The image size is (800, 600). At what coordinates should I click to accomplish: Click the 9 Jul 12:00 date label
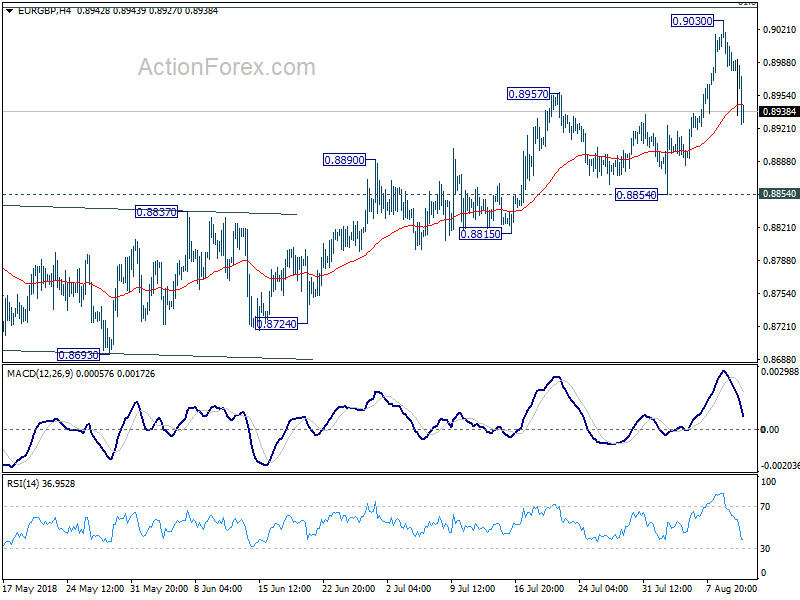click(472, 589)
